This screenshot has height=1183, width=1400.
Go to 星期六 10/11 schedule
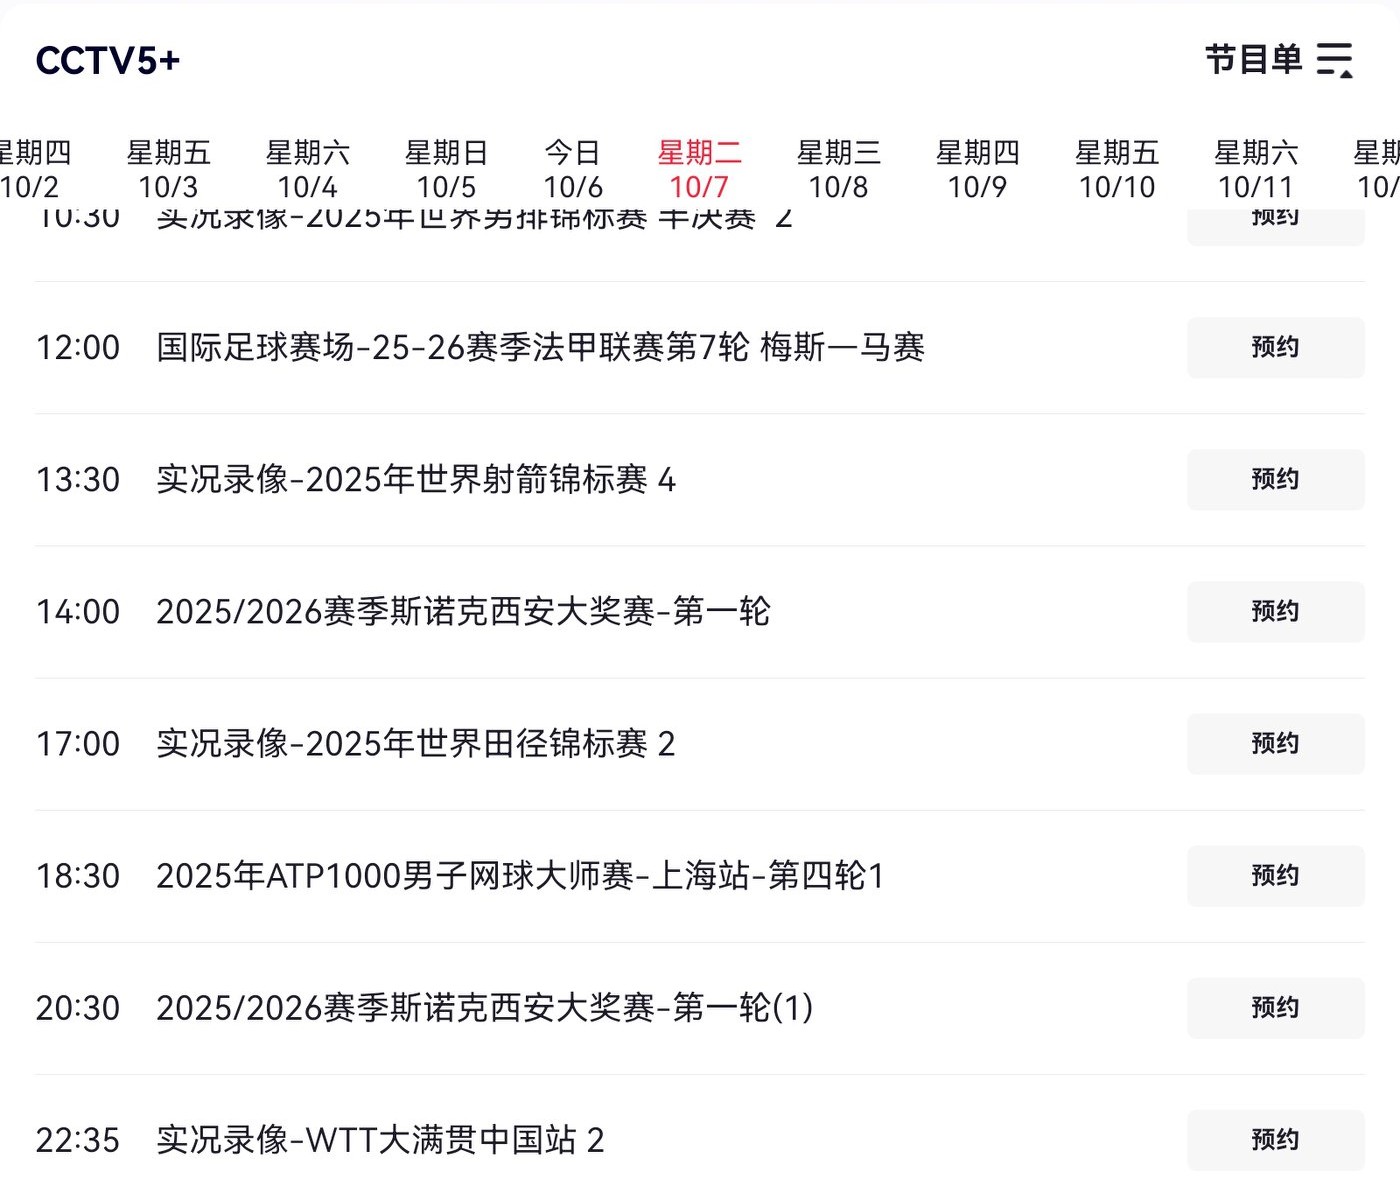click(x=1255, y=169)
